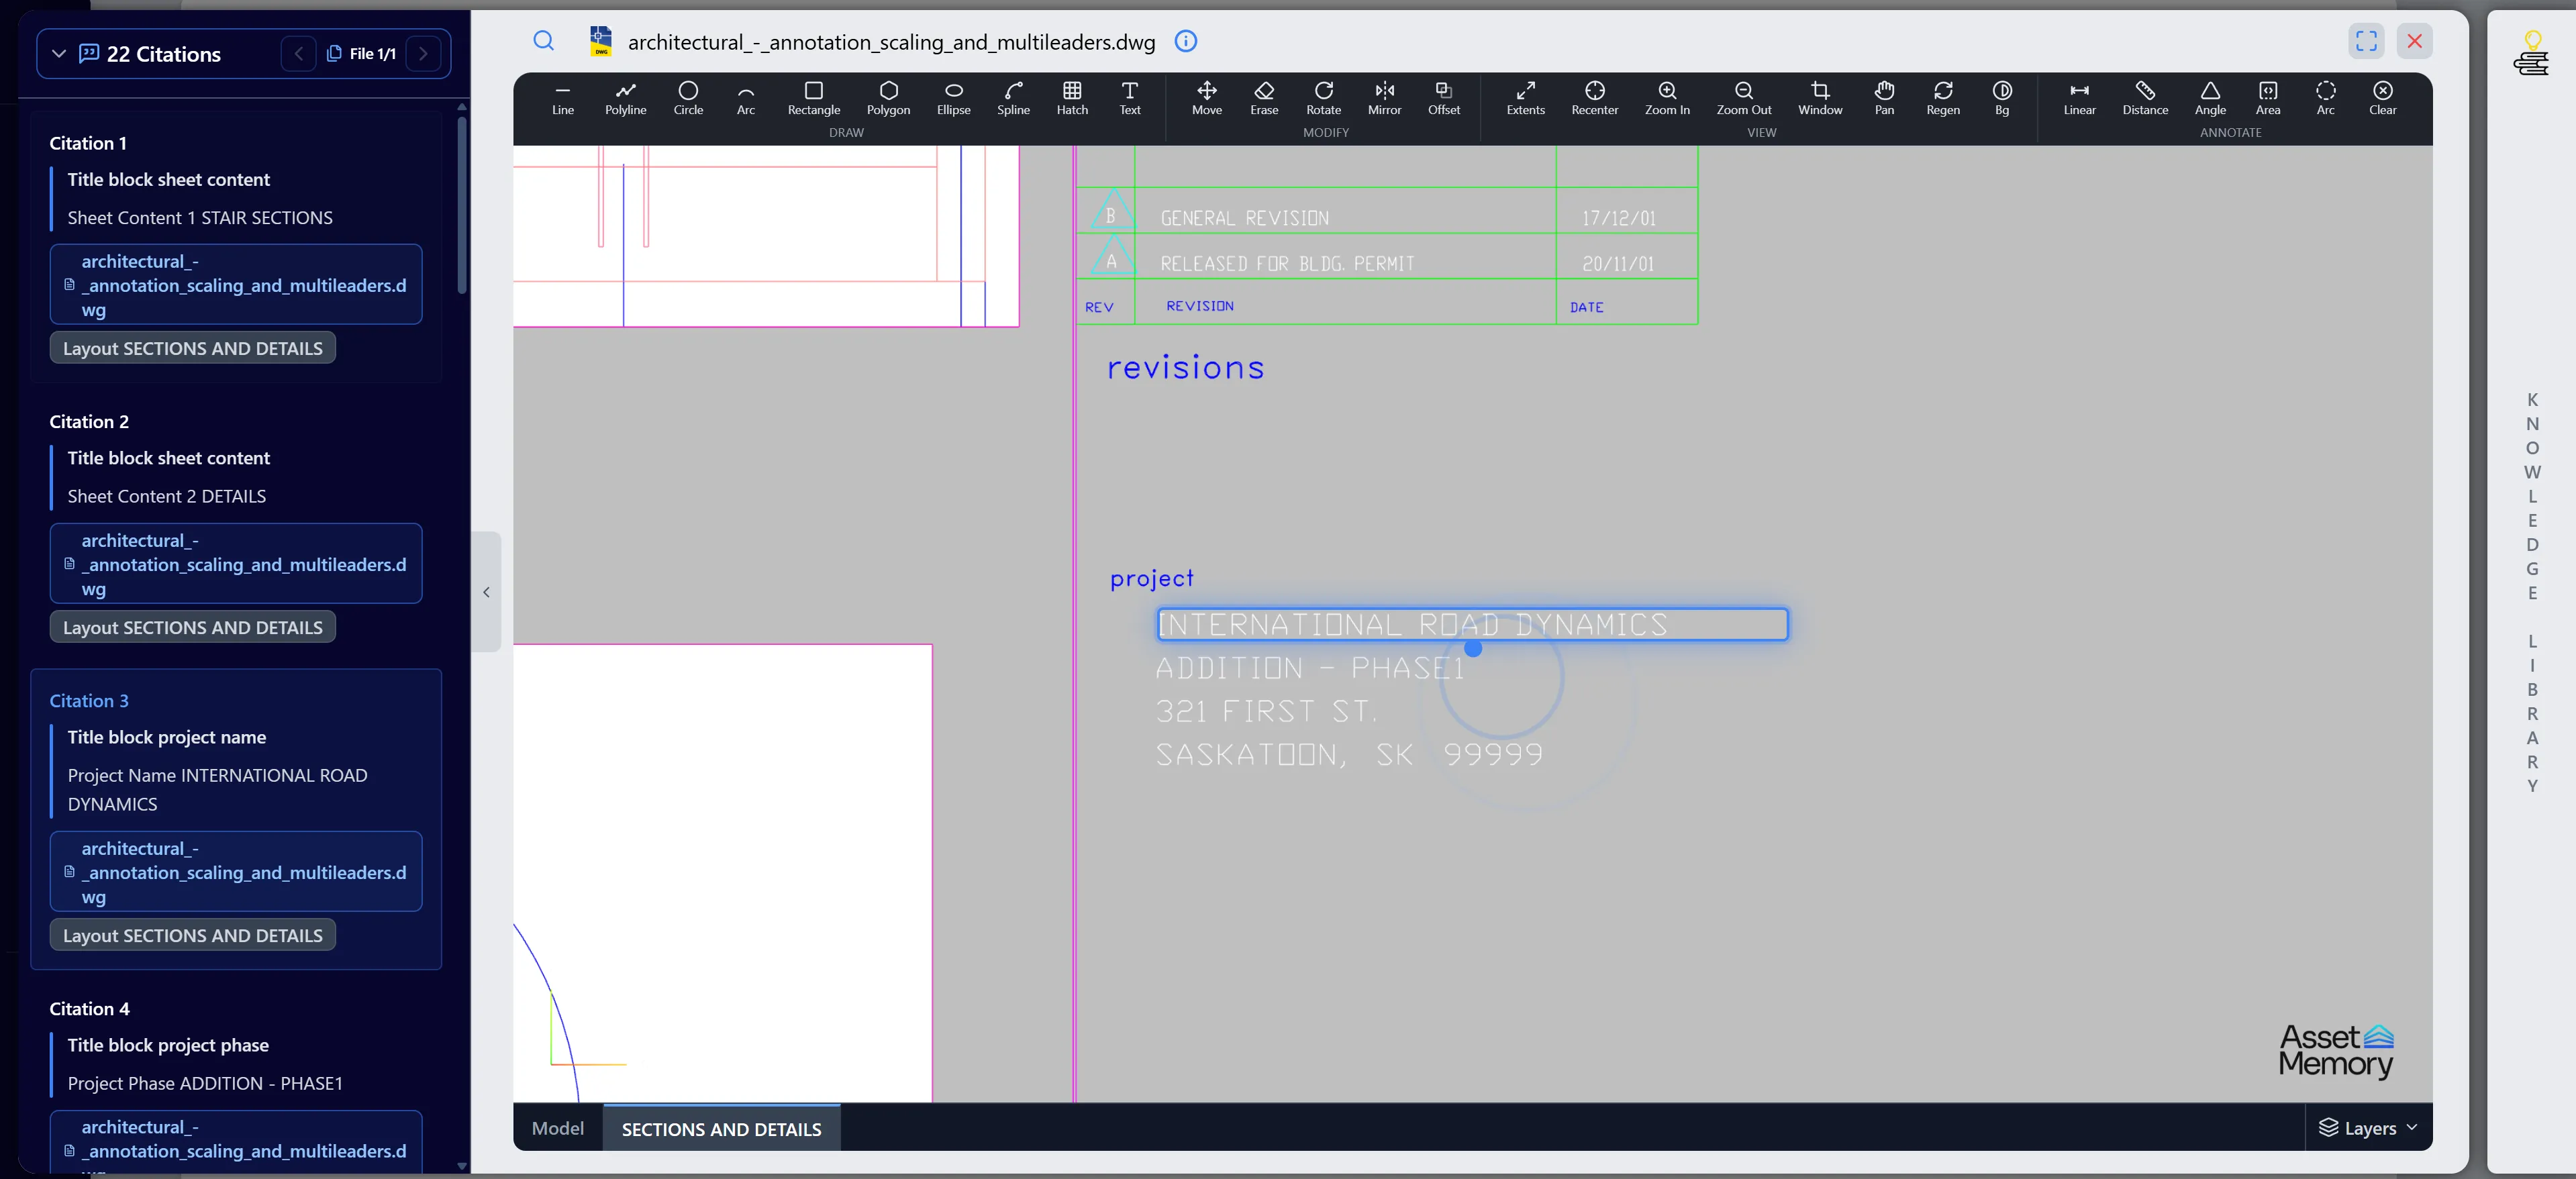
Task: Select the Polyline draw tool
Action: point(625,98)
